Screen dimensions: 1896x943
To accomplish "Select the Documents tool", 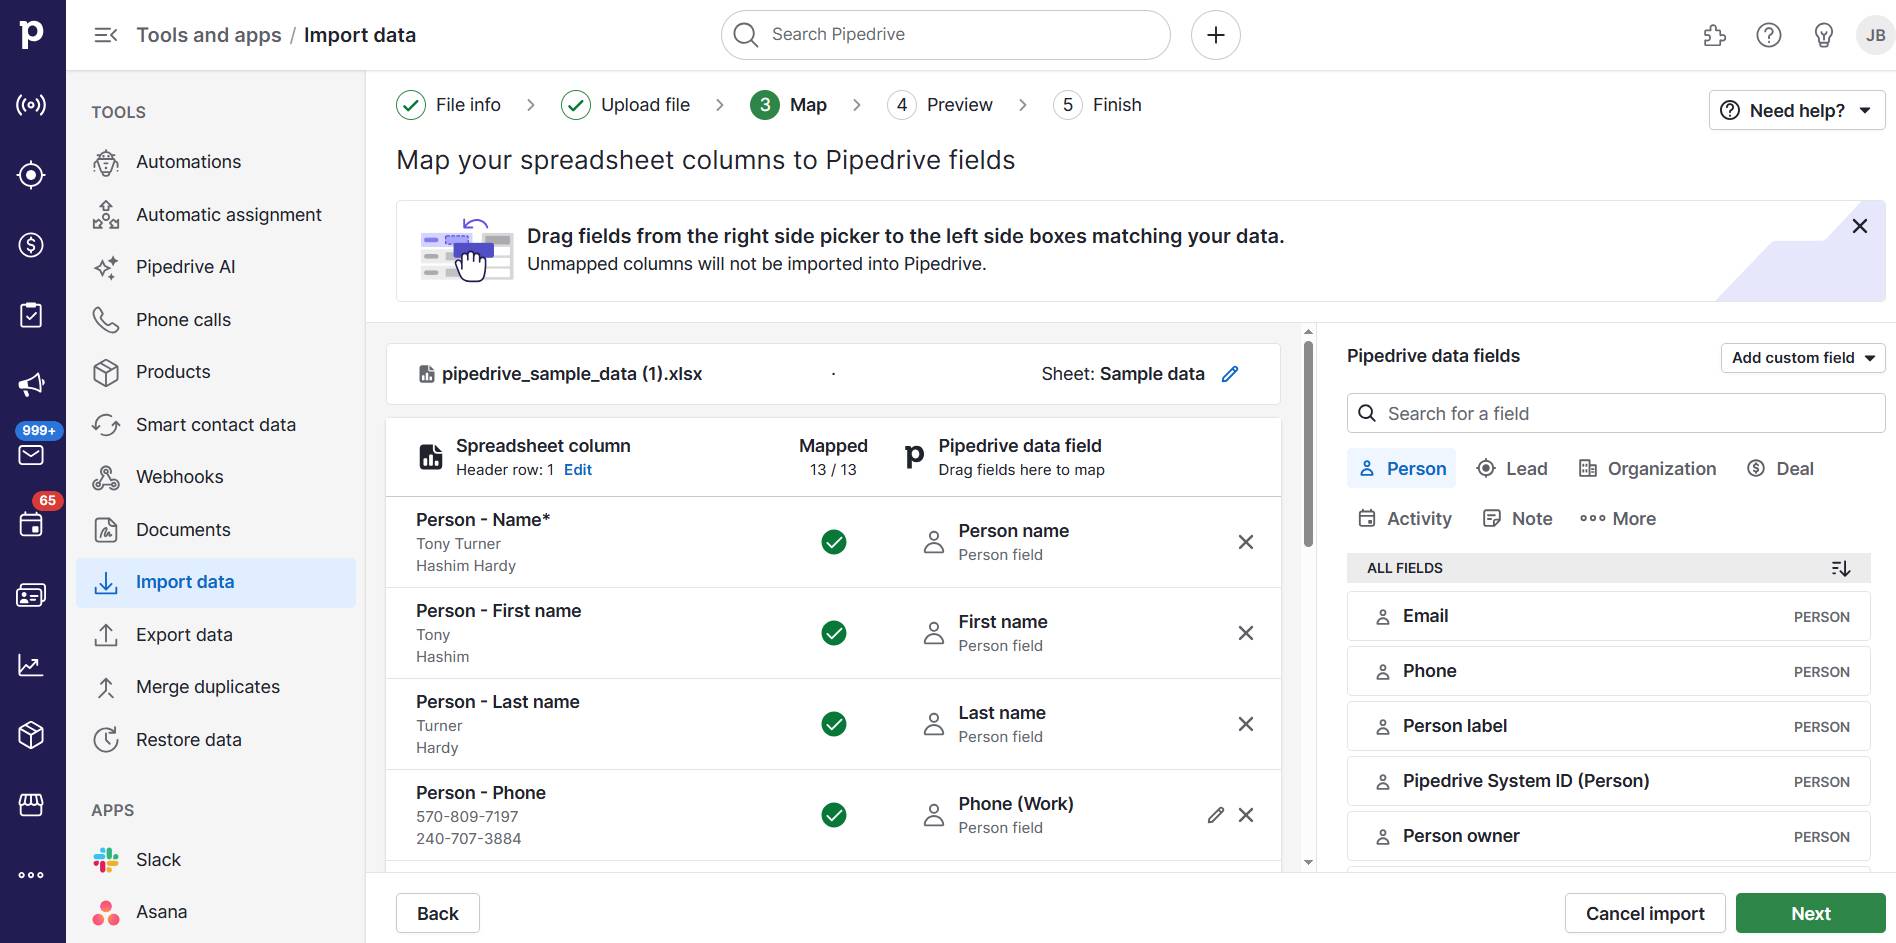I will point(184,529).
